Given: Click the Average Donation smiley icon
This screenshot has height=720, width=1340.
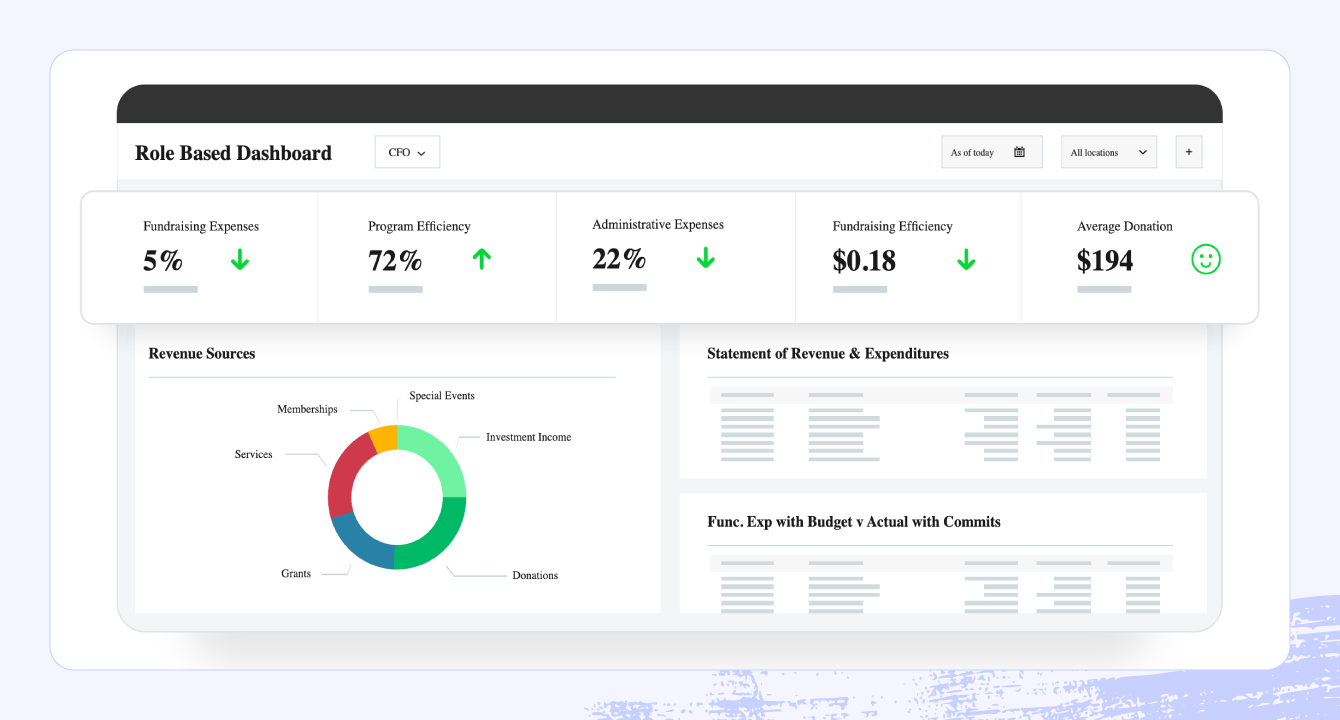Looking at the screenshot, I should pyautogui.click(x=1206, y=260).
